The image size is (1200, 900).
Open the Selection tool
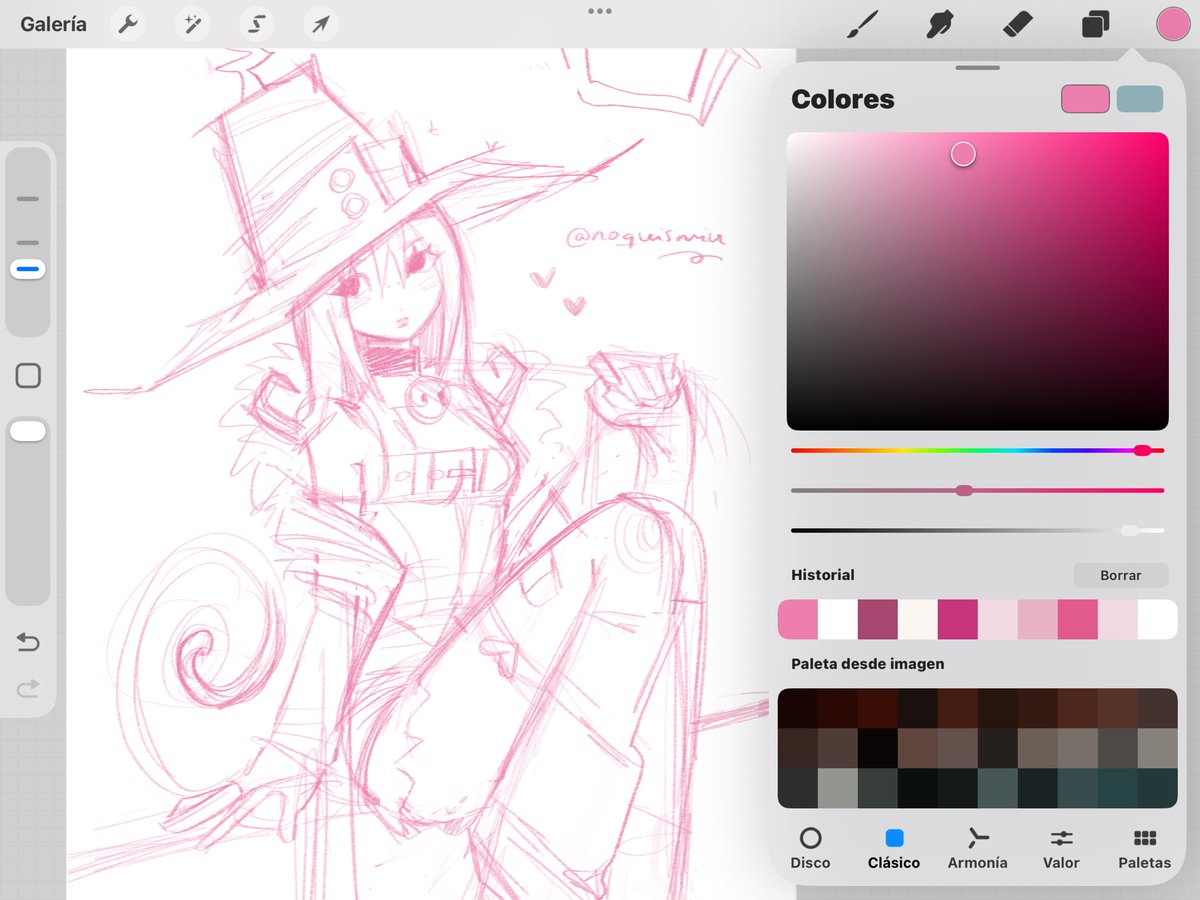(256, 24)
